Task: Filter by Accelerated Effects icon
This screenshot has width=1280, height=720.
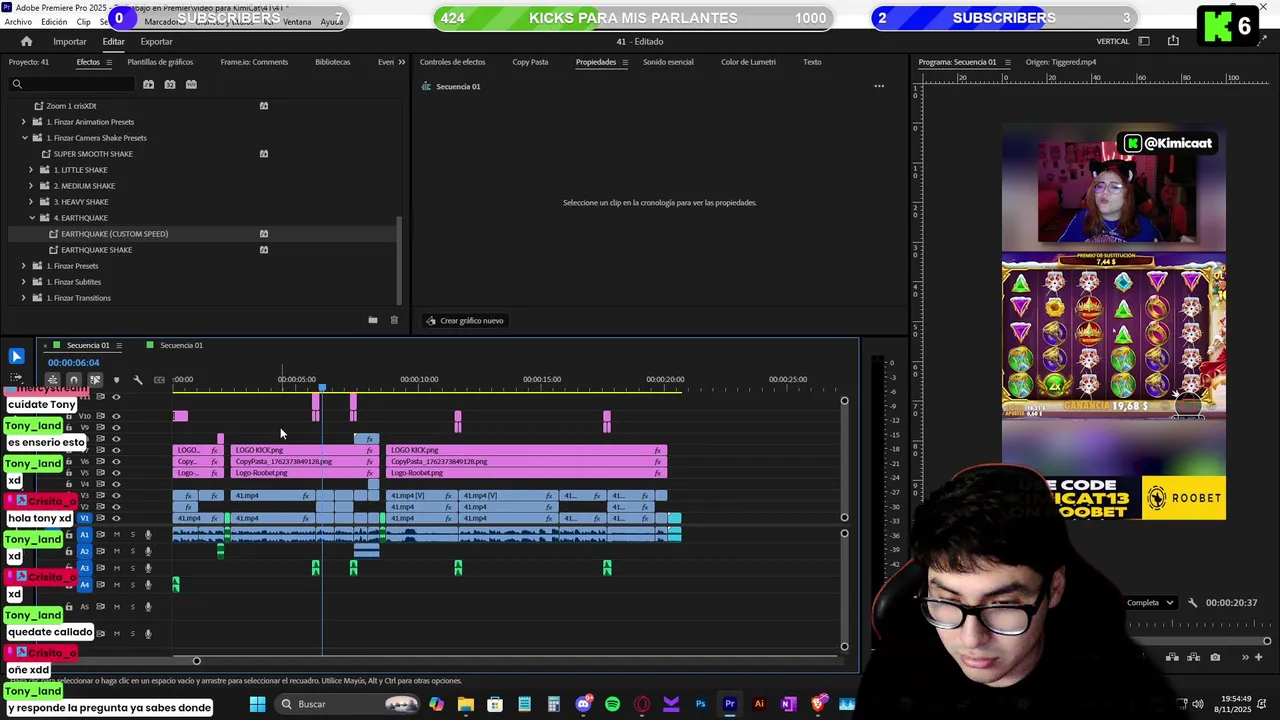Action: [148, 84]
